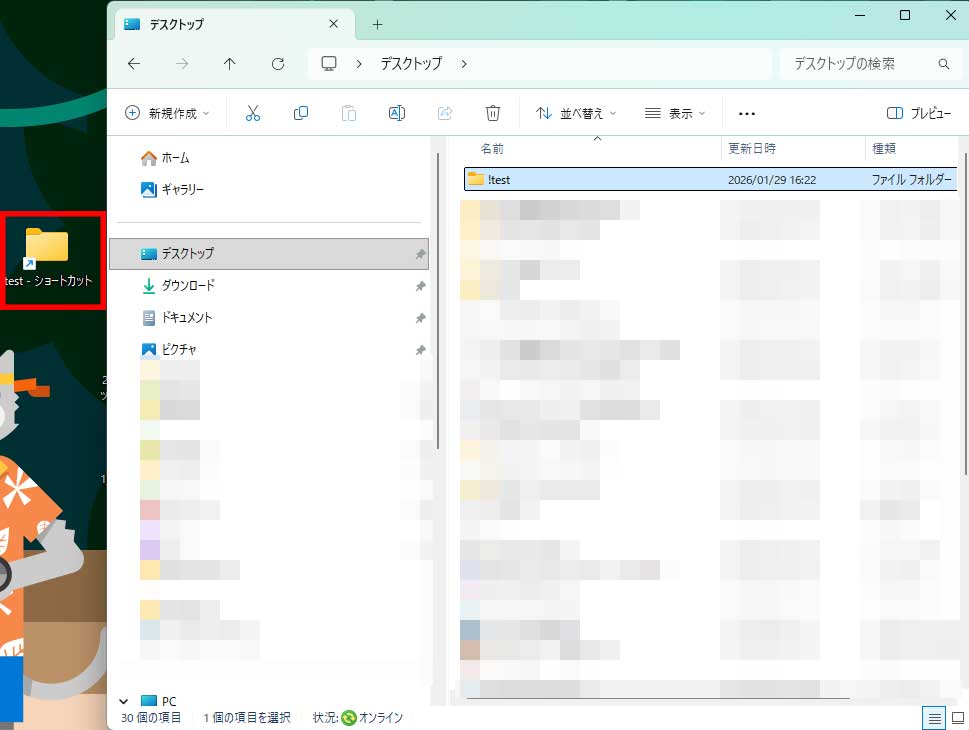Switch to details view layout icon
This screenshot has width=969, height=730.
click(934, 717)
